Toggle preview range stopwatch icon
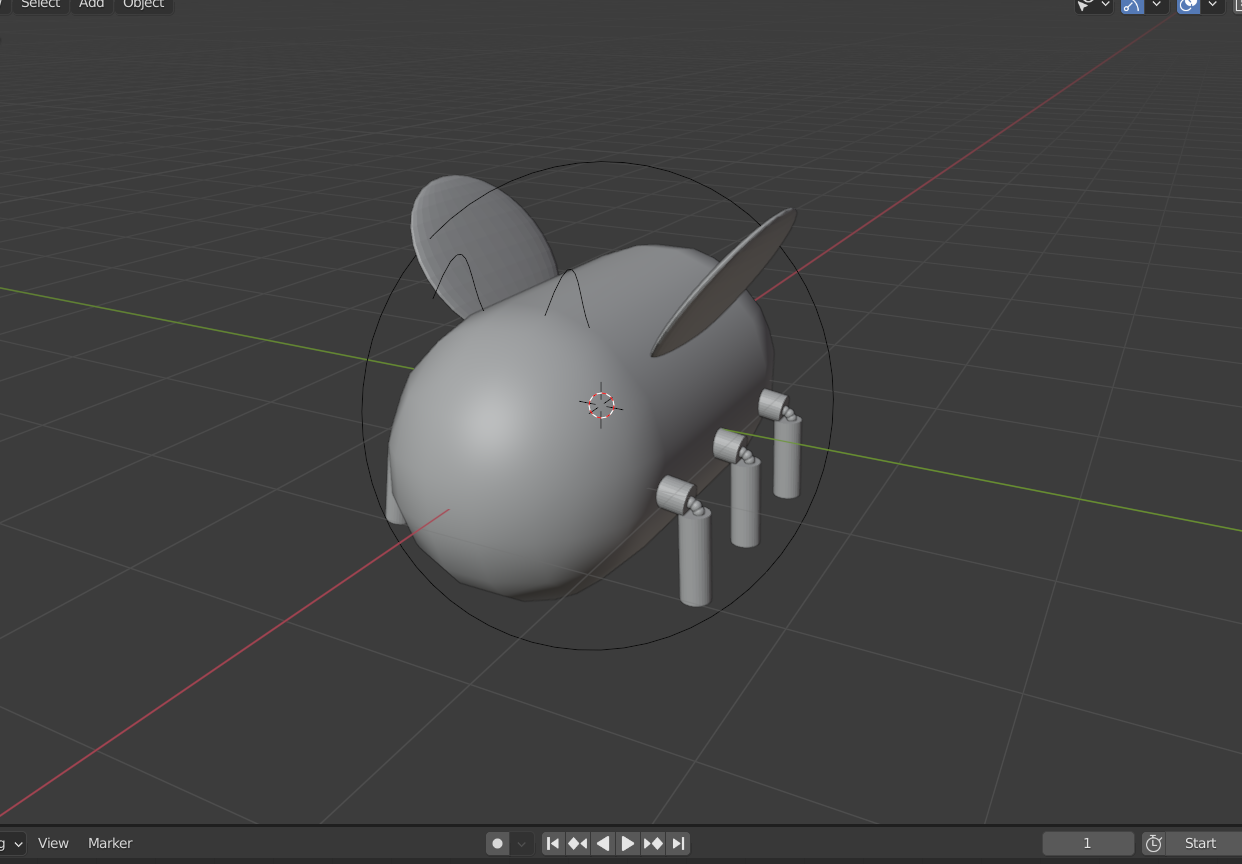Image resolution: width=1242 pixels, height=864 pixels. pos(1153,843)
